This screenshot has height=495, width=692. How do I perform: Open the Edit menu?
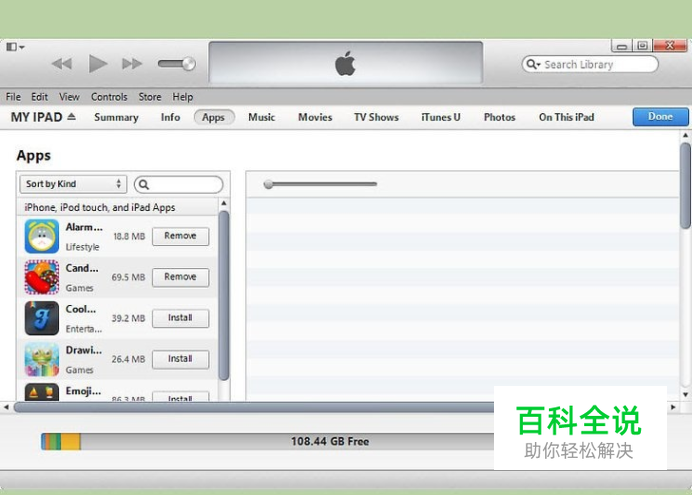click(39, 97)
